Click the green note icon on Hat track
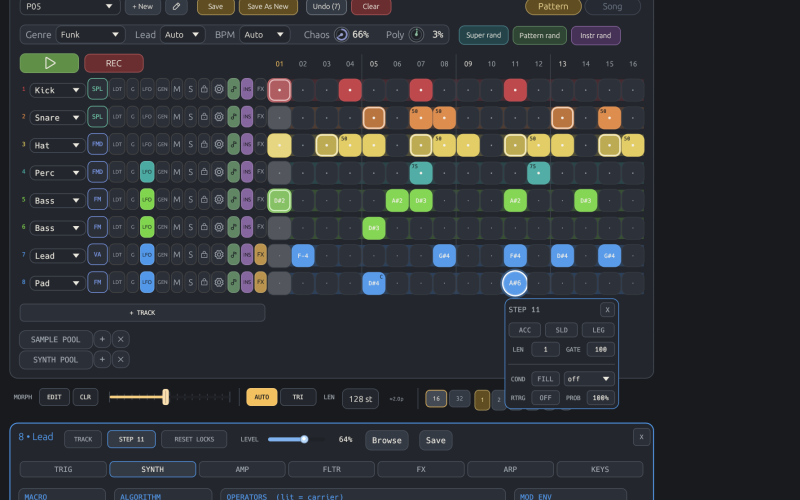Image resolution: width=800 pixels, height=500 pixels. (233, 144)
